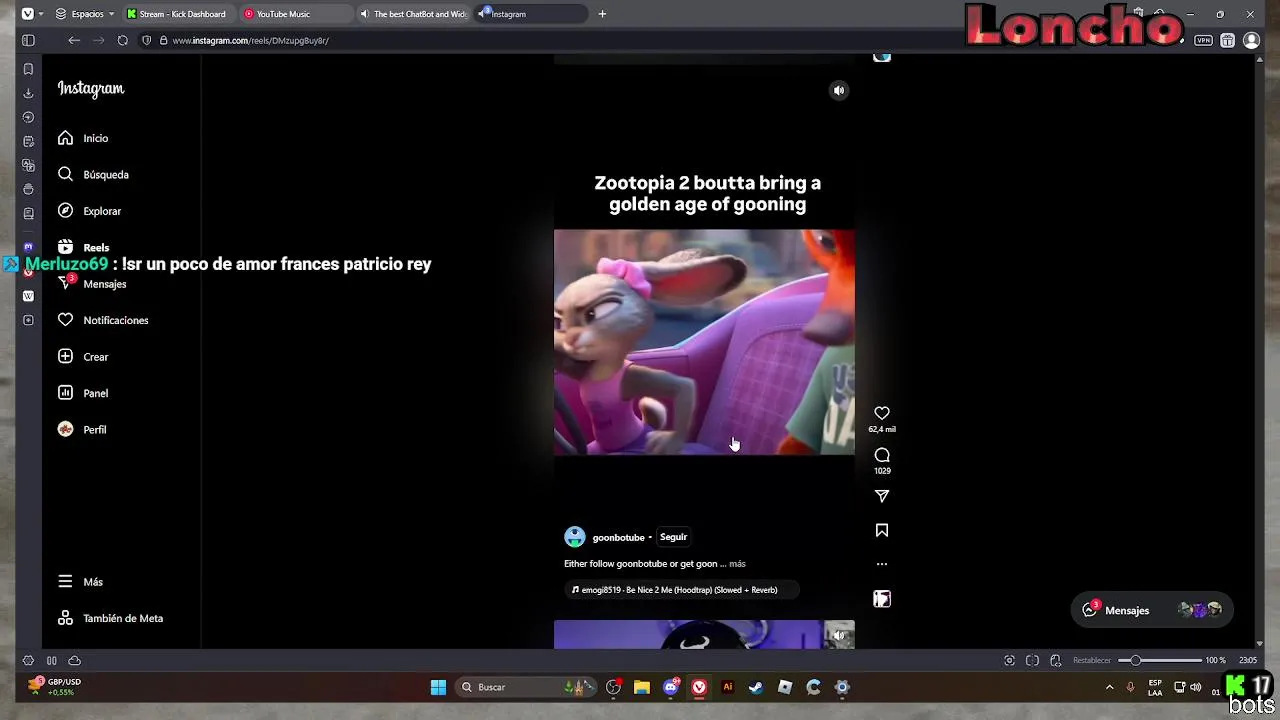The width and height of the screenshot is (1280, 720).
Task: Open Discord from the taskbar
Action: [671, 687]
